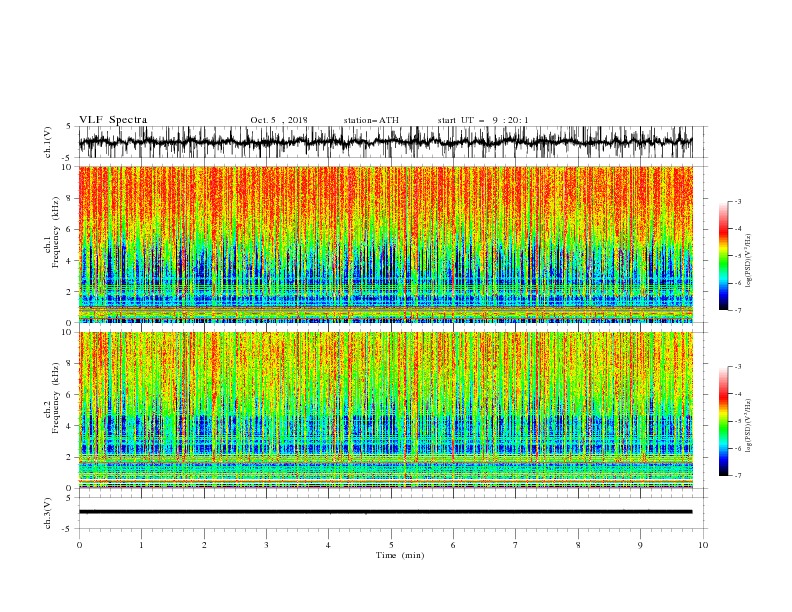This screenshot has width=792, height=612.
Task: Click the '-3' label on upper color bar
Action: 737,201
